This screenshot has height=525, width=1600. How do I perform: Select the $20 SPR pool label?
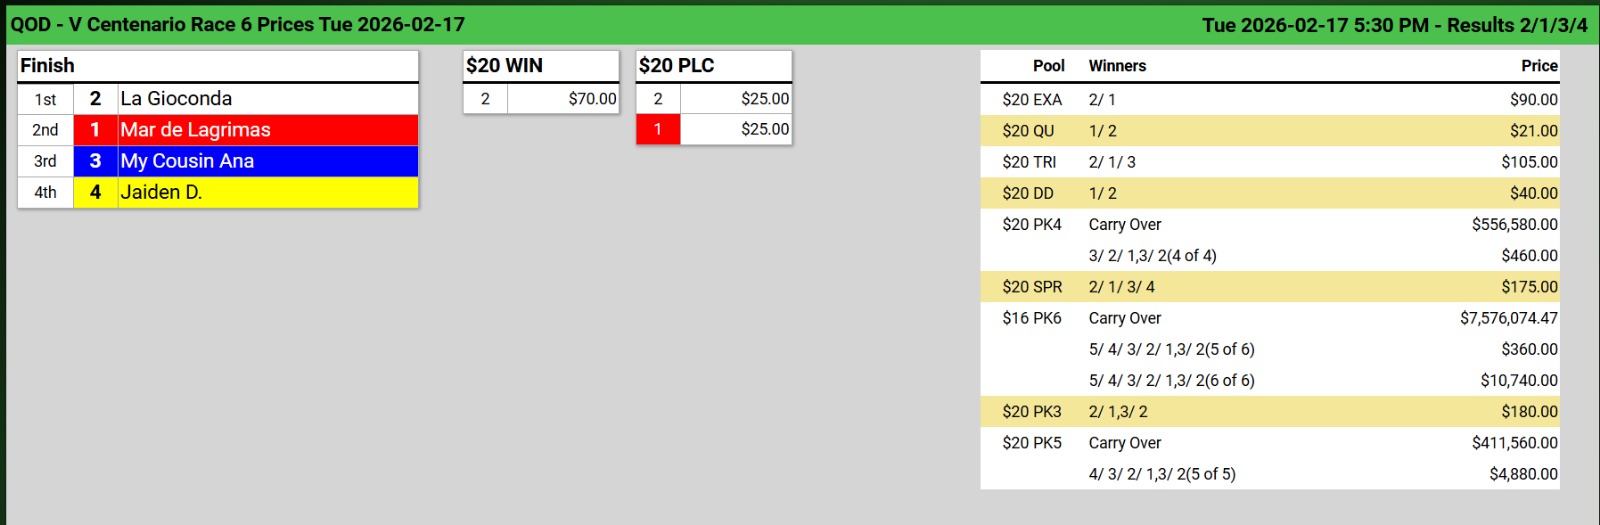(1032, 287)
